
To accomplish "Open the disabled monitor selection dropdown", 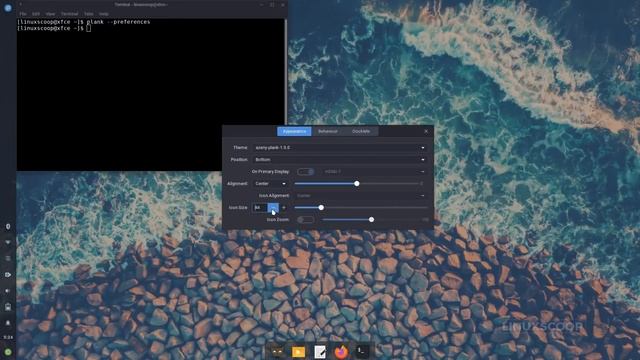I will (x=374, y=171).
